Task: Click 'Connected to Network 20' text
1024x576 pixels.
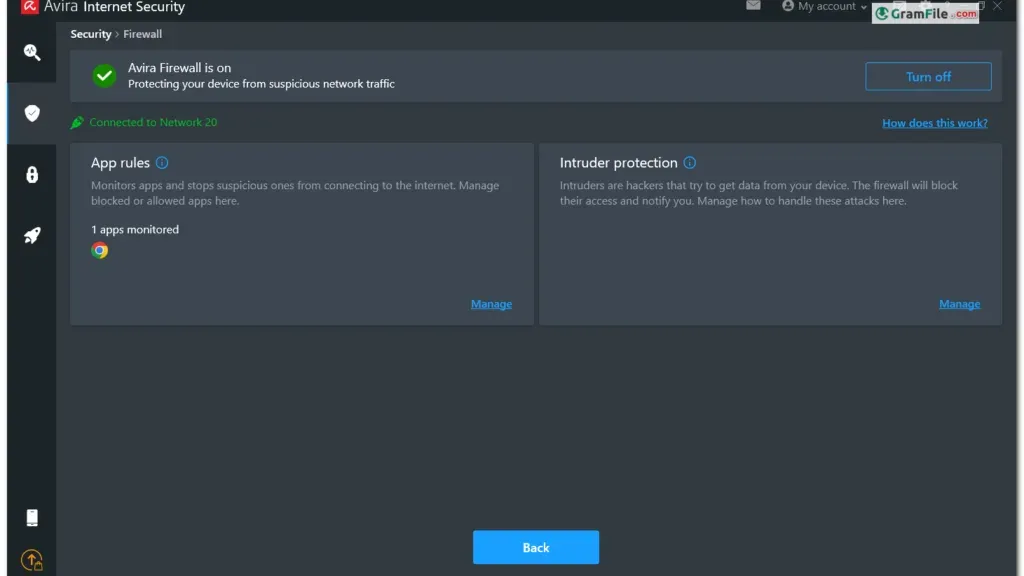Action: (x=153, y=122)
